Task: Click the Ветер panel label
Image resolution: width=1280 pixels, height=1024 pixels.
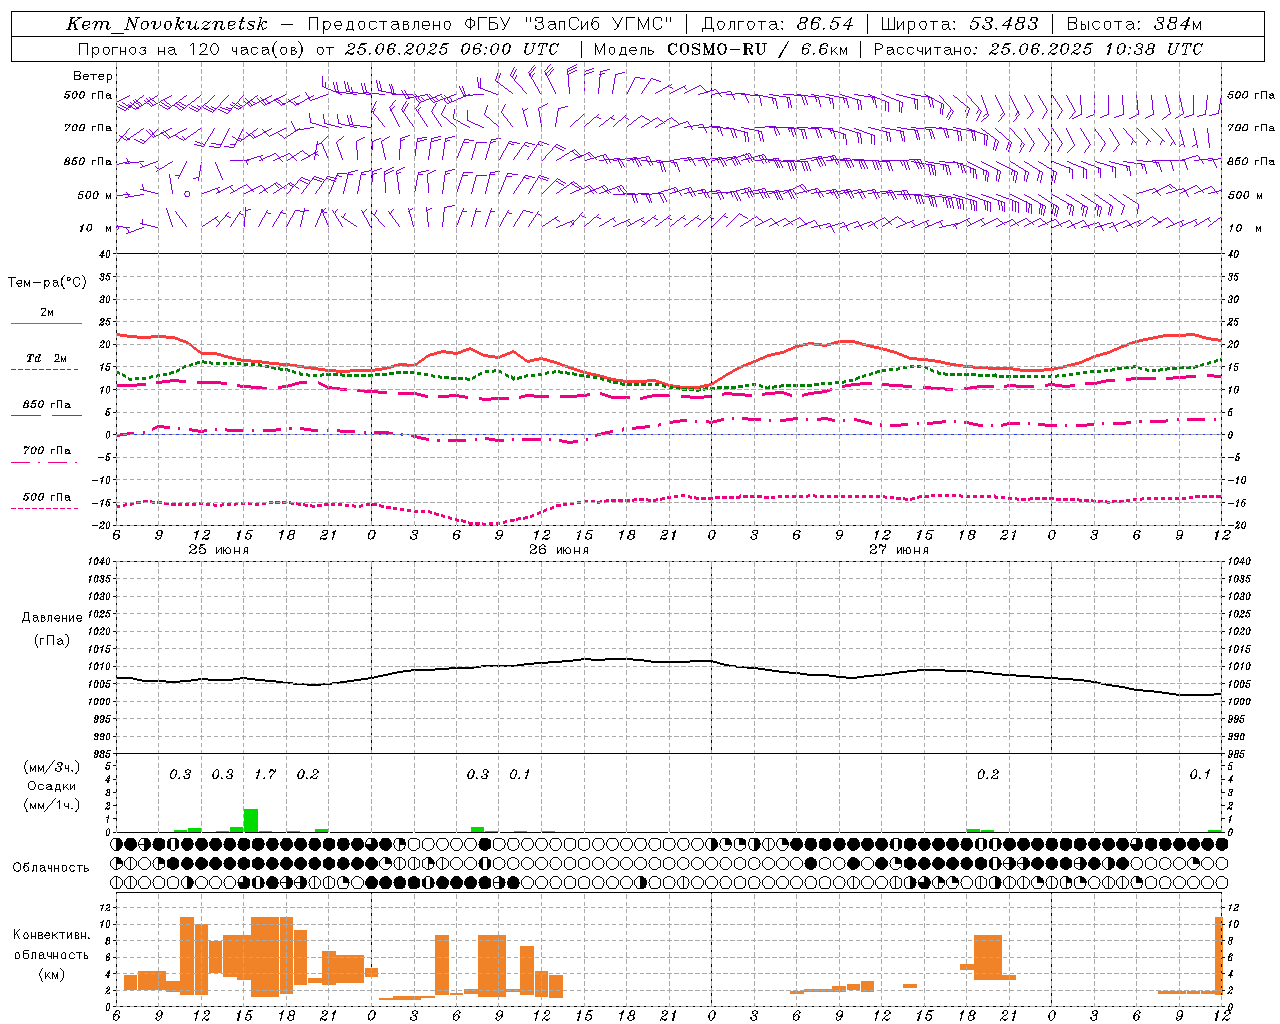Action: [93, 76]
